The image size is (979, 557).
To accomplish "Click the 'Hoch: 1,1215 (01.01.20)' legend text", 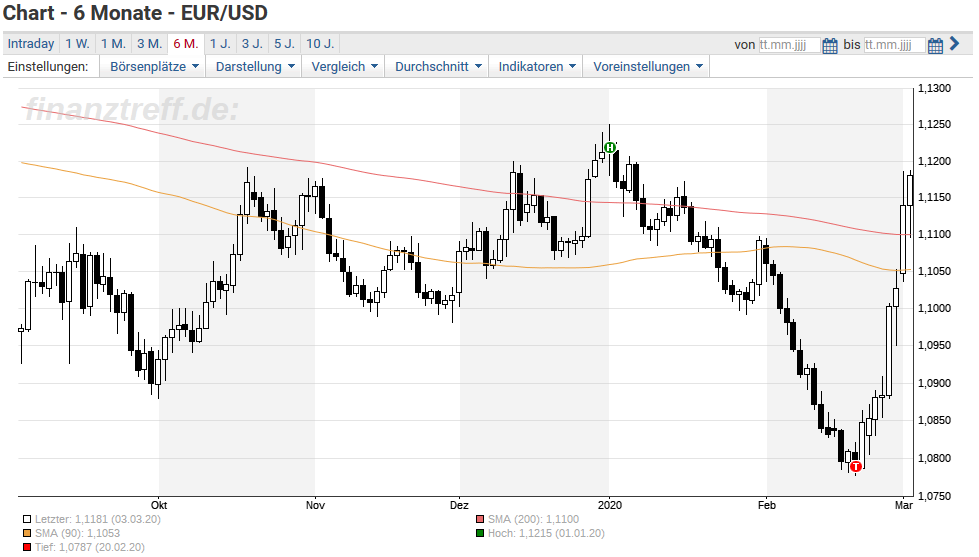I will (x=546, y=533).
